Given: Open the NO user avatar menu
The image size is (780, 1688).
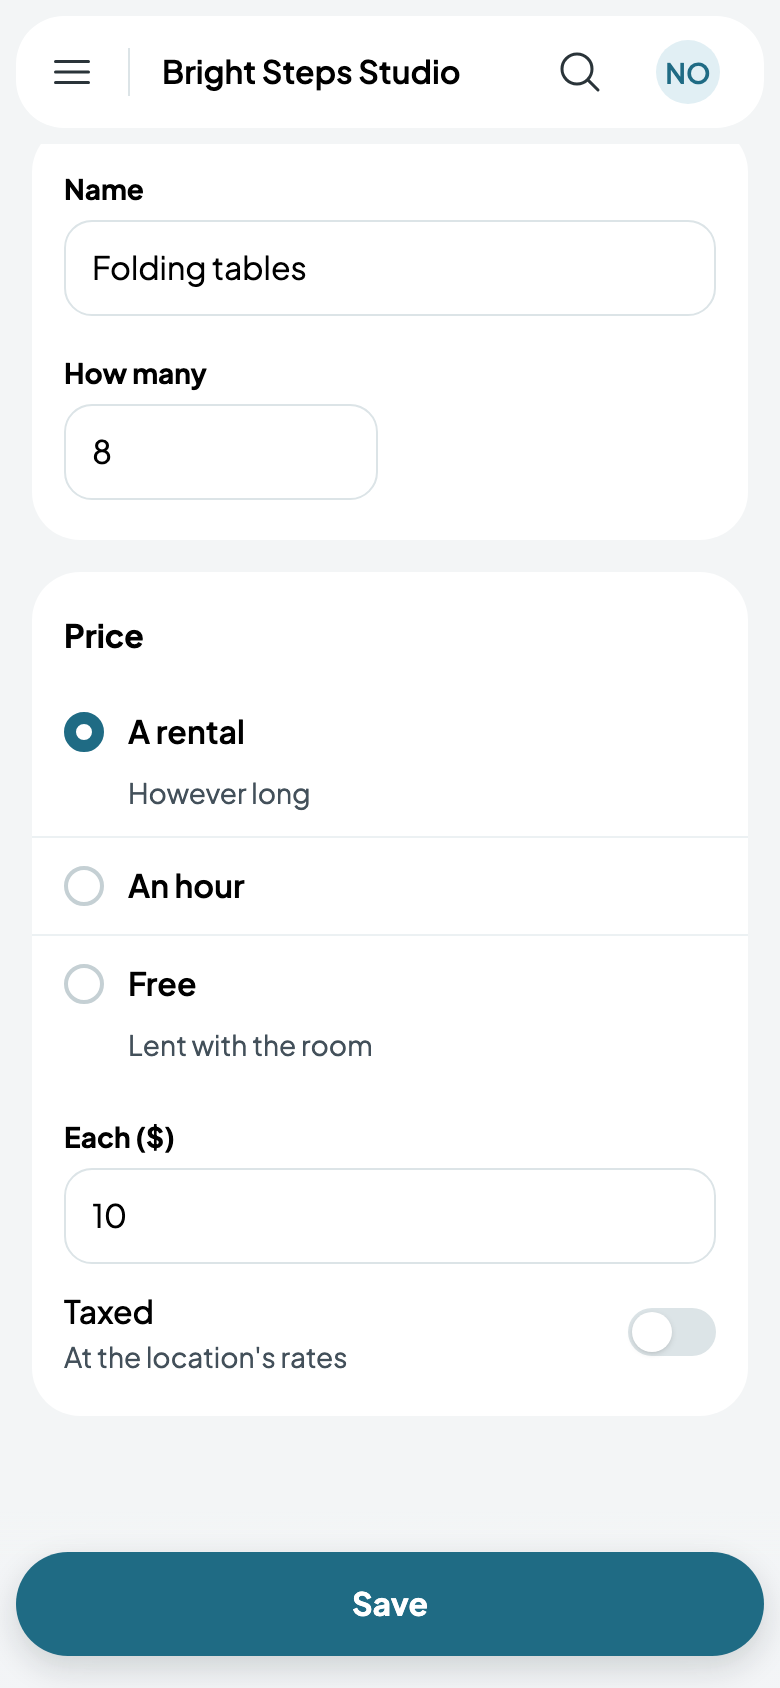Looking at the screenshot, I should point(688,72).
